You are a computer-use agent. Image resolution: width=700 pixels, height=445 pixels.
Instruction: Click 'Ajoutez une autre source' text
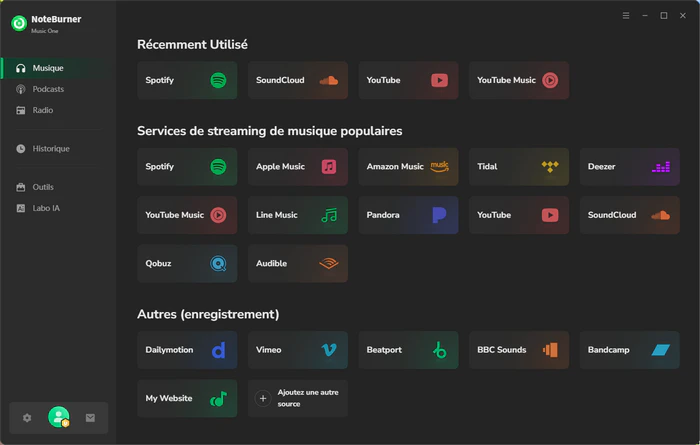coord(308,398)
